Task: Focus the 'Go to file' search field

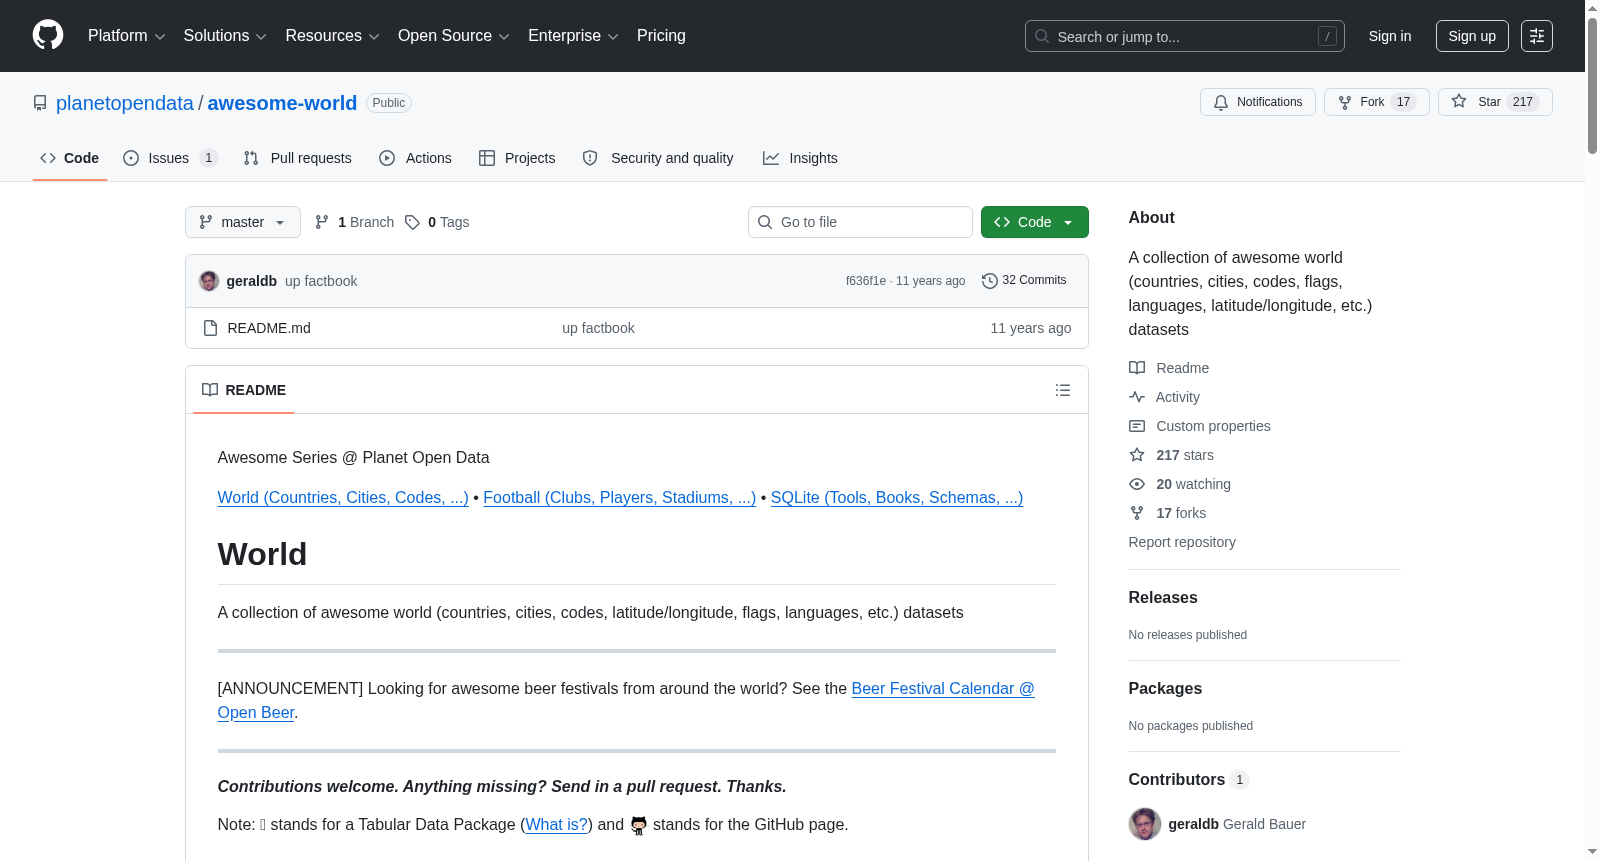Action: pyautogui.click(x=860, y=222)
